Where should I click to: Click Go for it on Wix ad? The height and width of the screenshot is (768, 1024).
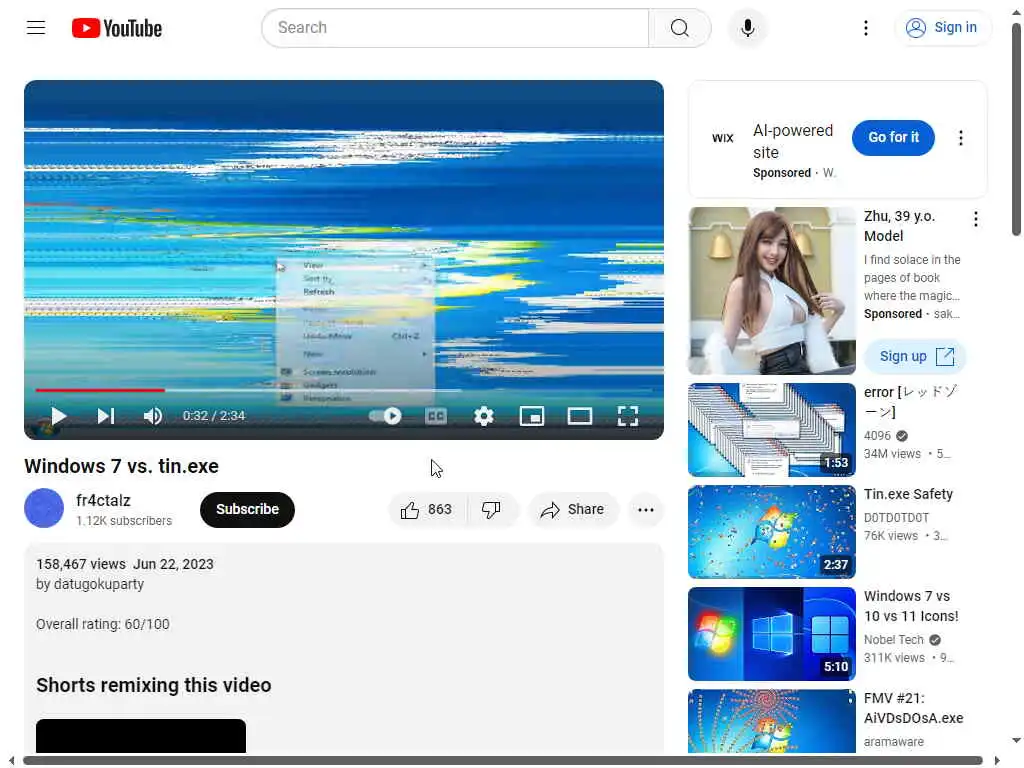(893, 138)
